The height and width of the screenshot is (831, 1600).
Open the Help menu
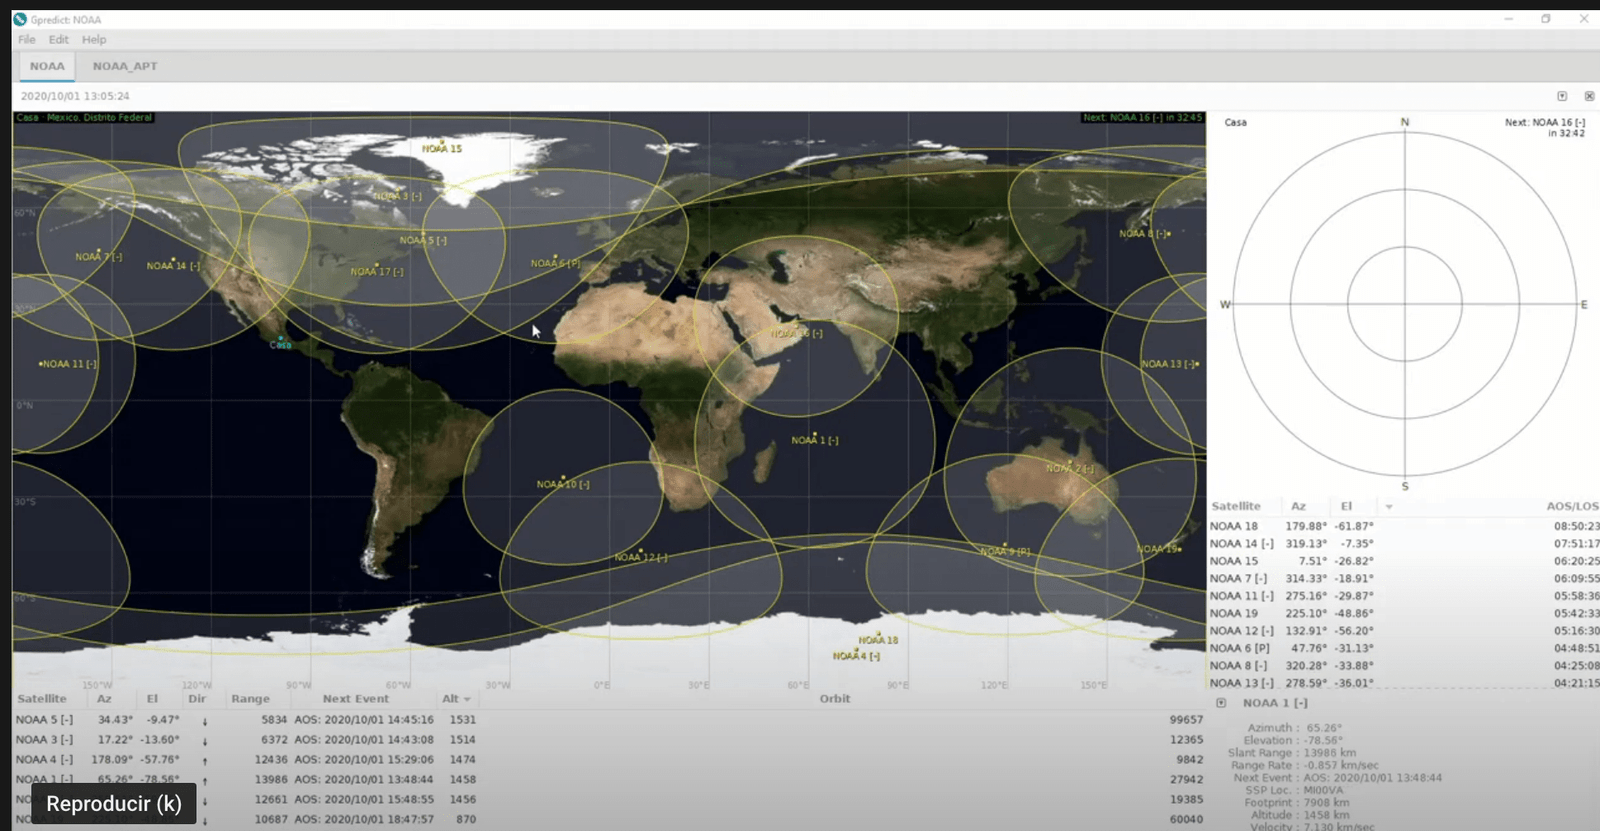94,40
